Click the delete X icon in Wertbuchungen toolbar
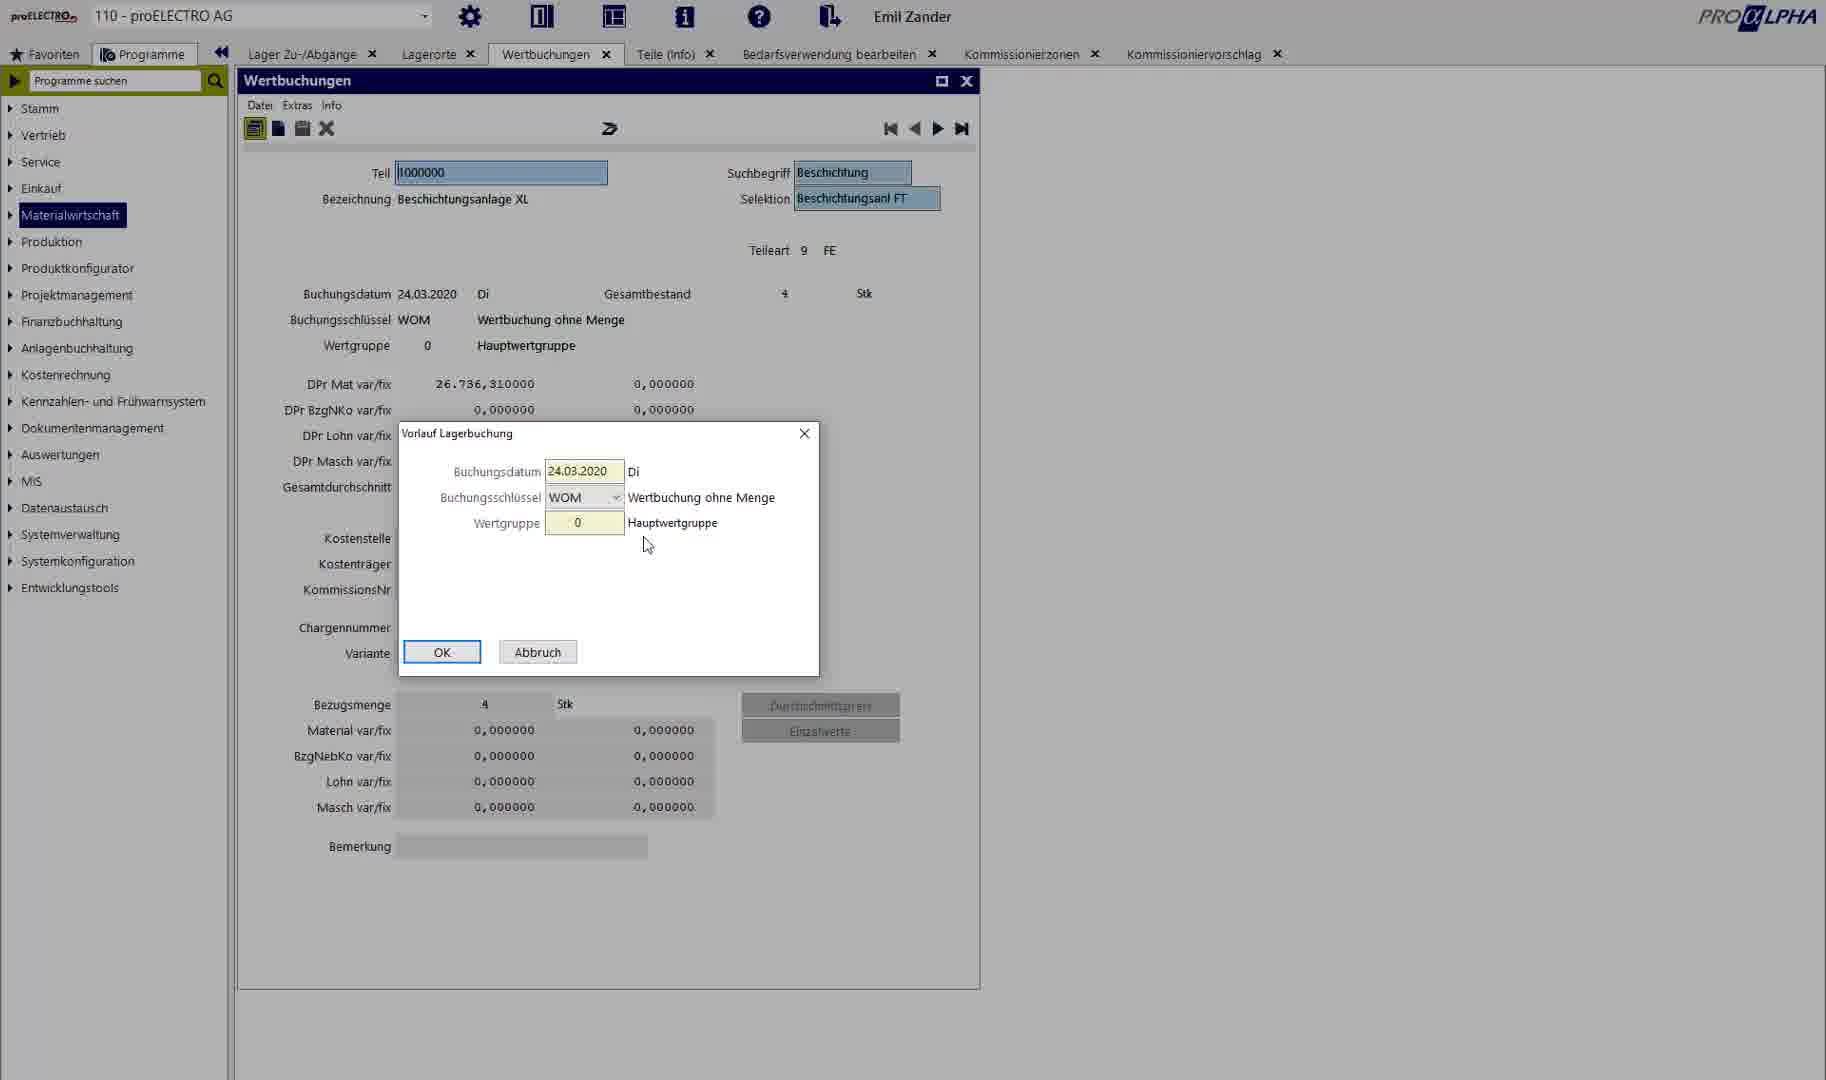 click(x=326, y=128)
